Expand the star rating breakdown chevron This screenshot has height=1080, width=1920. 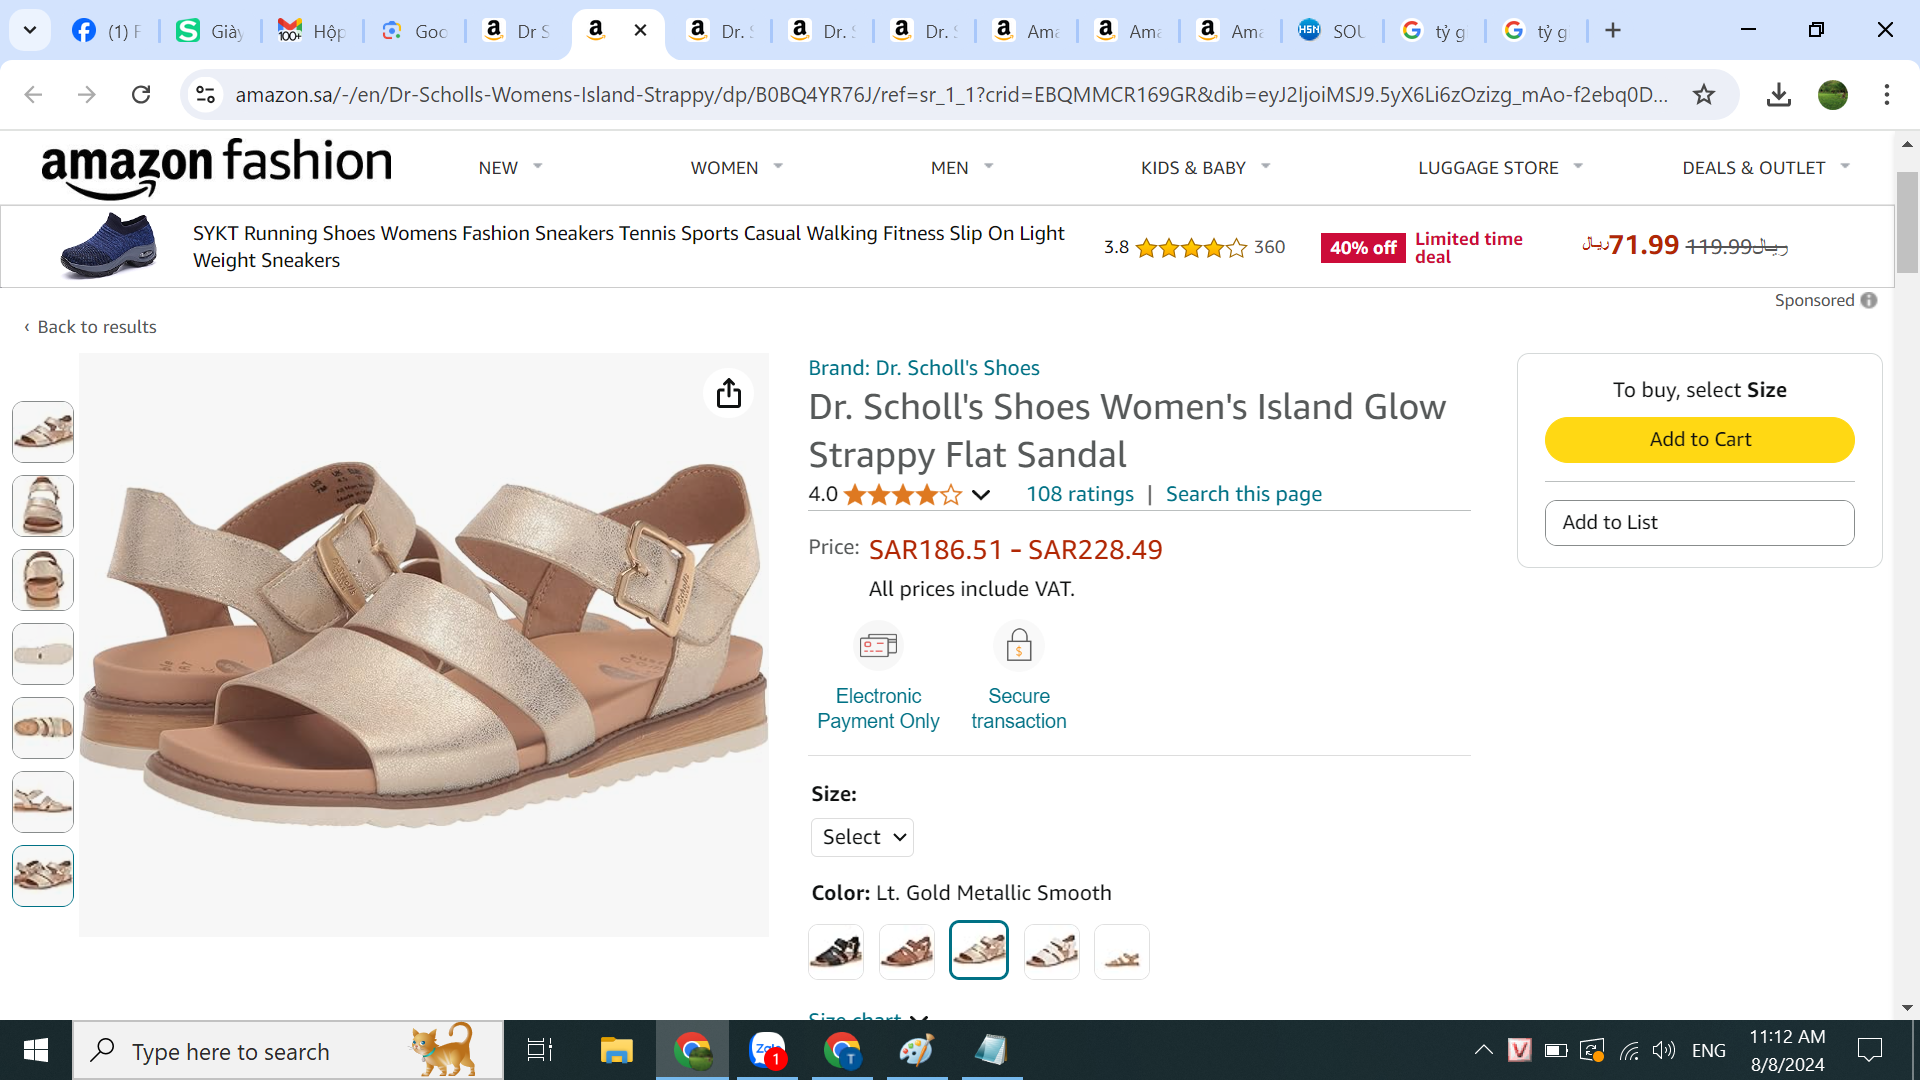[981, 495]
